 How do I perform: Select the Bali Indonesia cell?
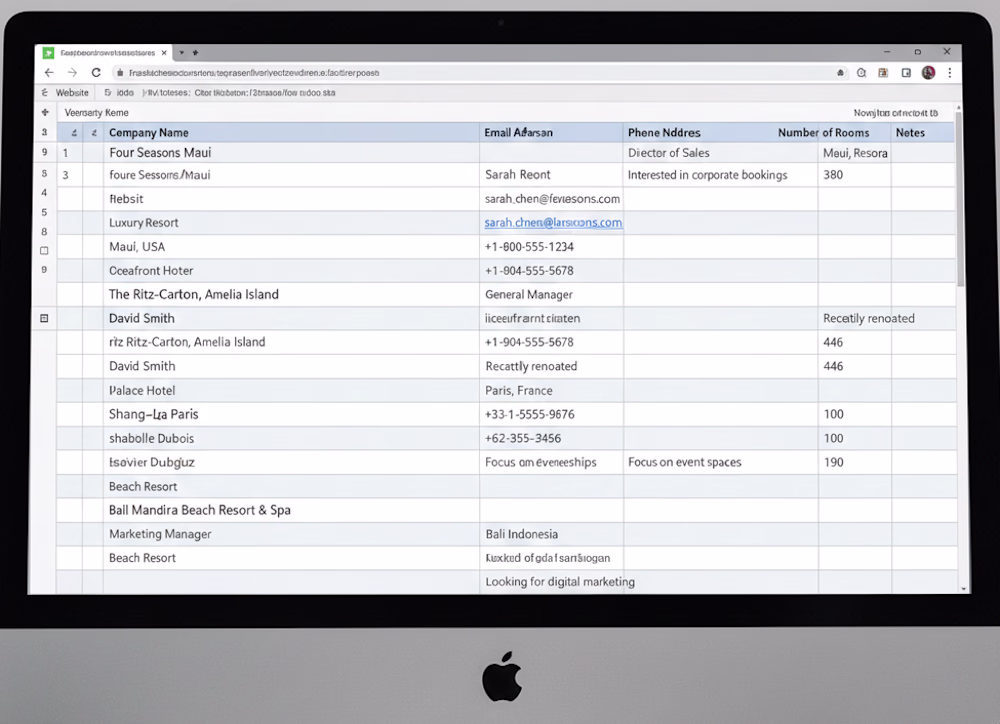551,534
